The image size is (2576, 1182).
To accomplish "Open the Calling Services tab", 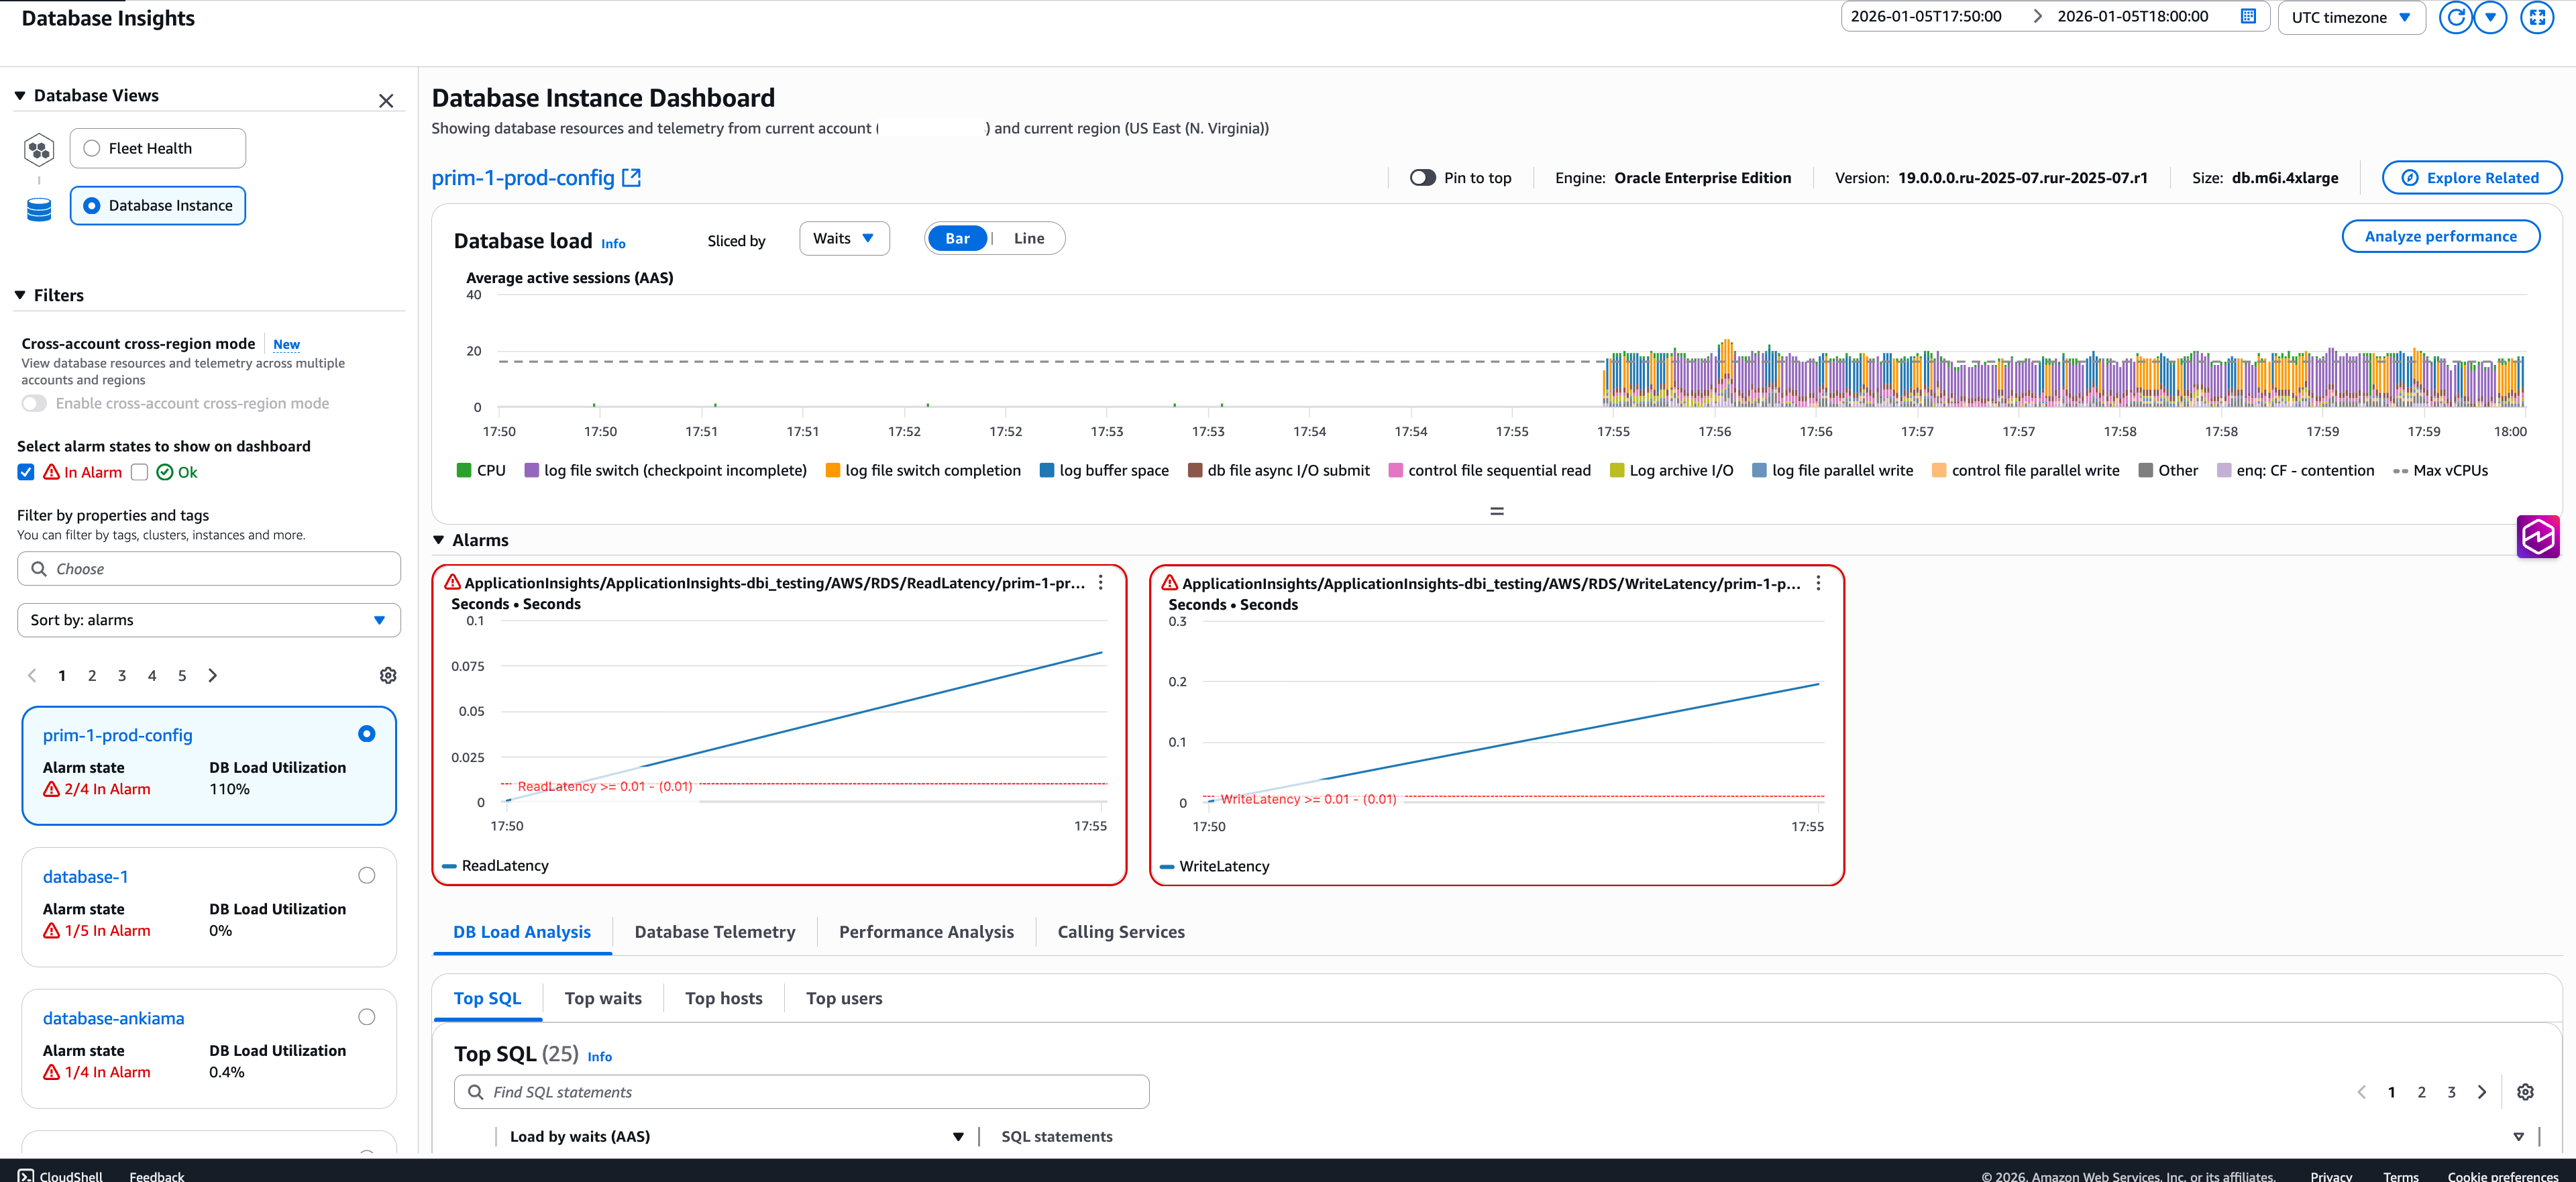I will point(1121,932).
